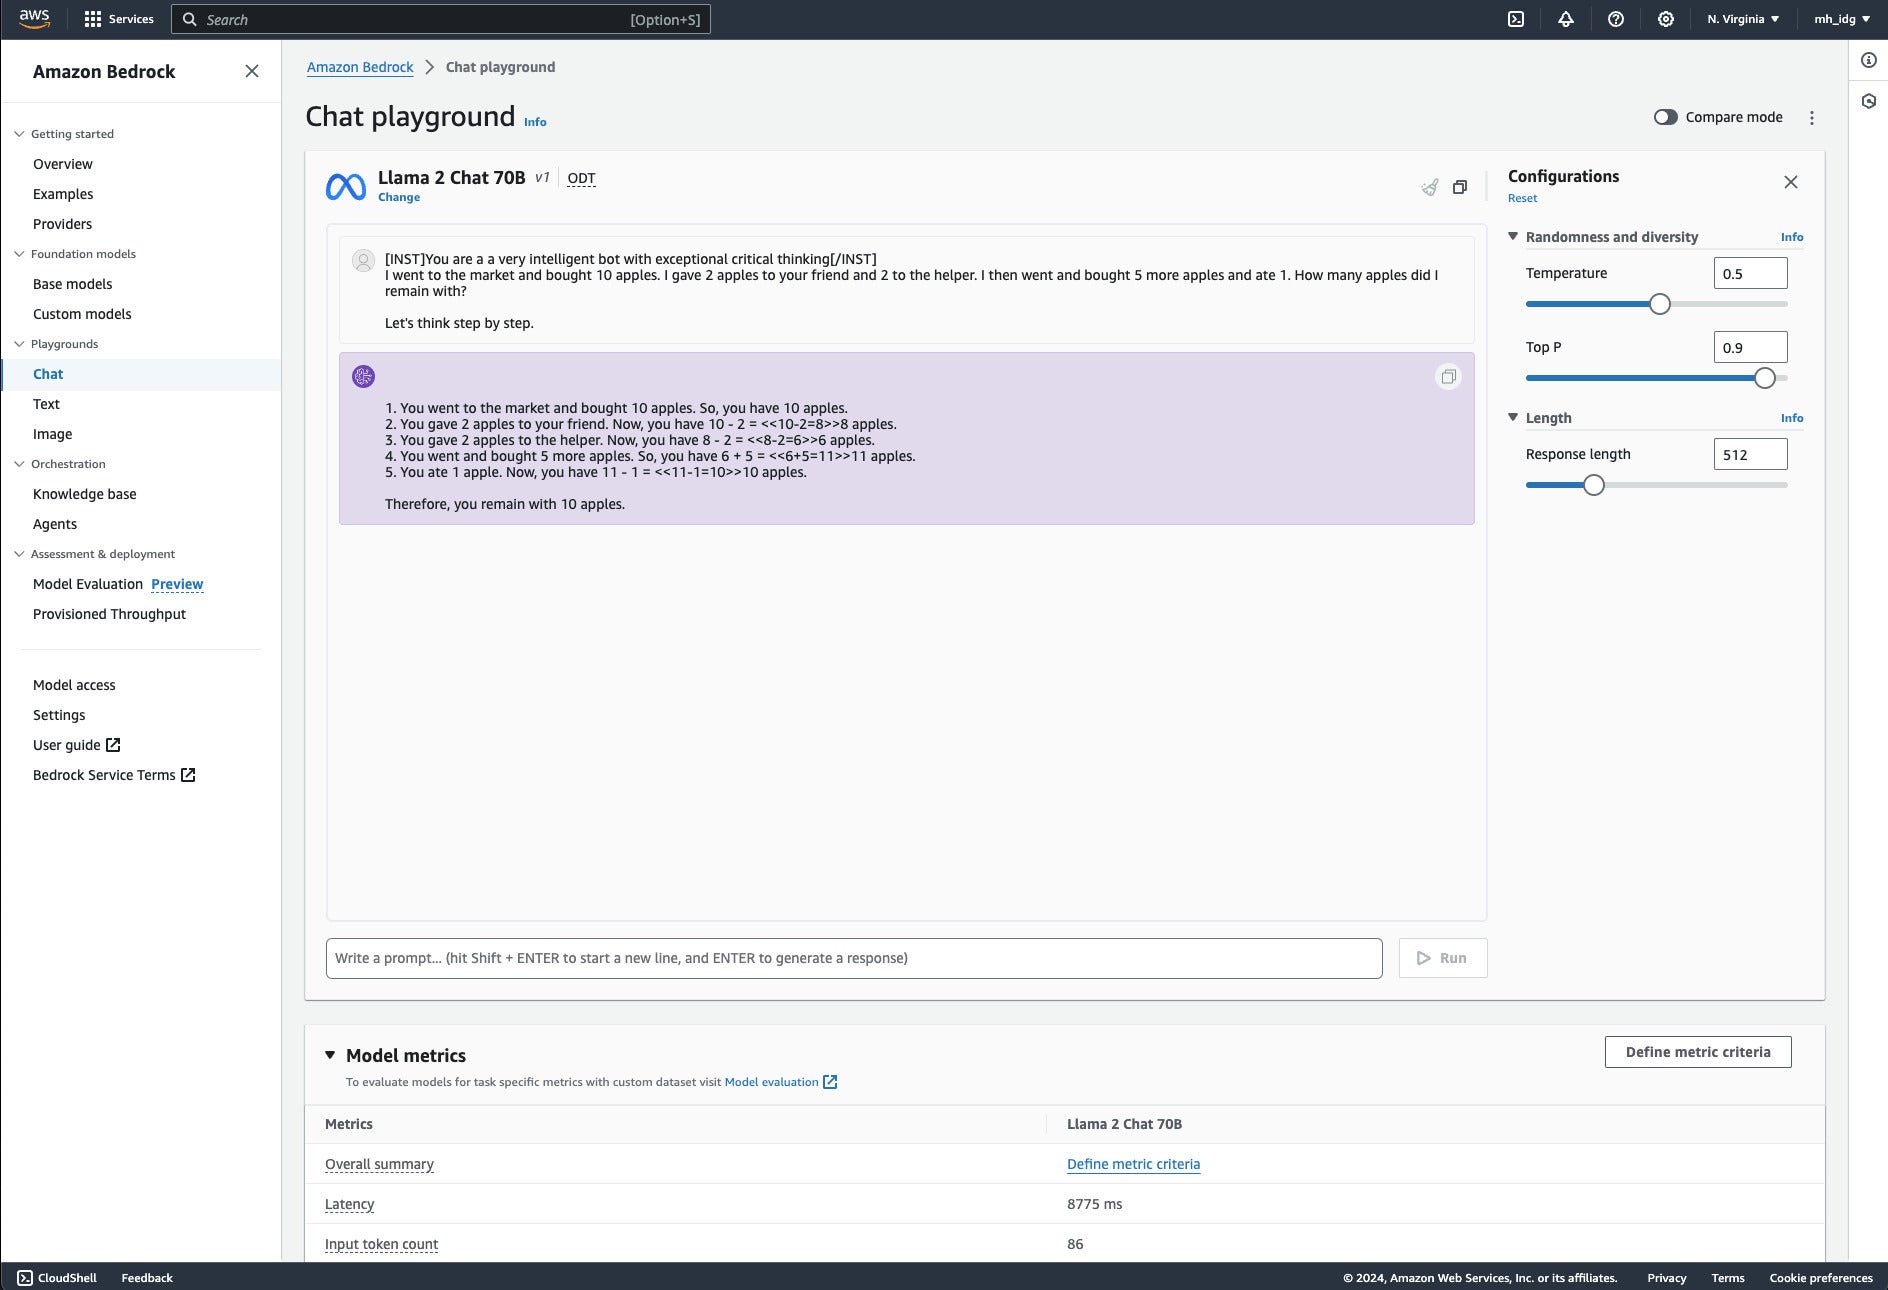Open notifications bell icon

click(1566, 19)
